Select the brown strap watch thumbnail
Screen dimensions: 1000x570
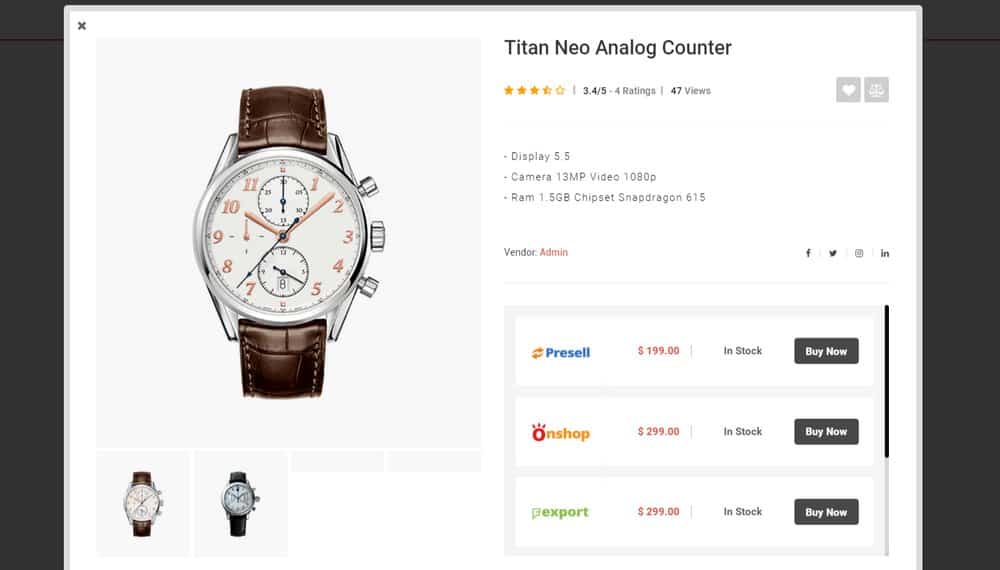143,504
